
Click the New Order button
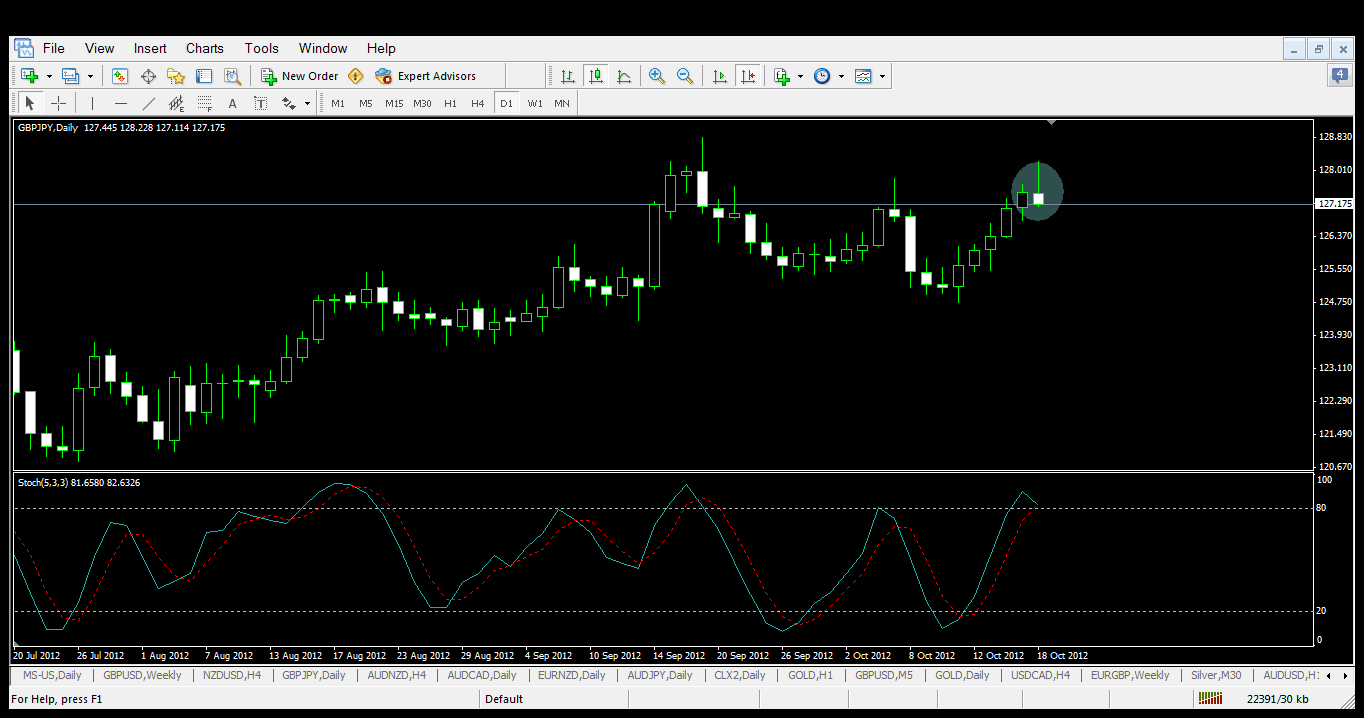(x=300, y=76)
